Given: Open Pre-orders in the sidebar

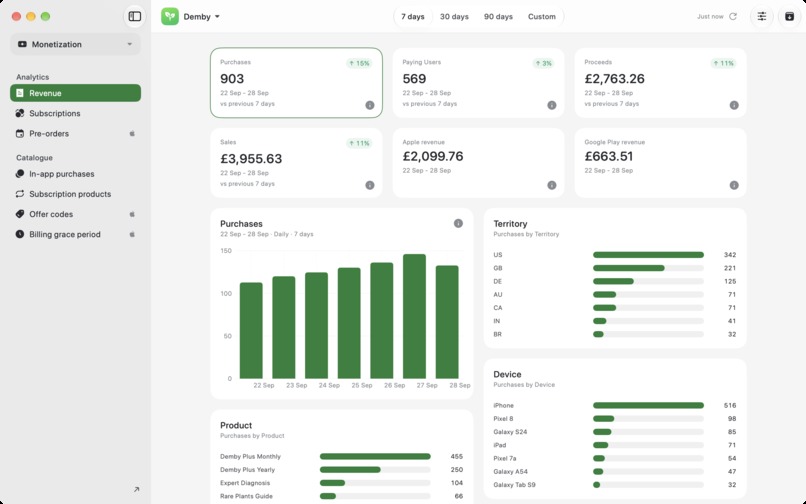Looking at the screenshot, I should pos(75,133).
